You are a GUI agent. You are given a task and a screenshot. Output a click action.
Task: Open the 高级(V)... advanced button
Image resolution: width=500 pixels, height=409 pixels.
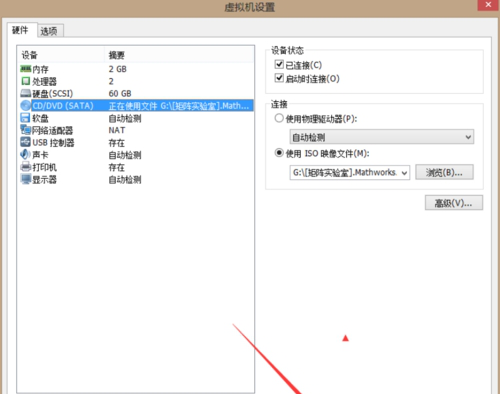[454, 203]
